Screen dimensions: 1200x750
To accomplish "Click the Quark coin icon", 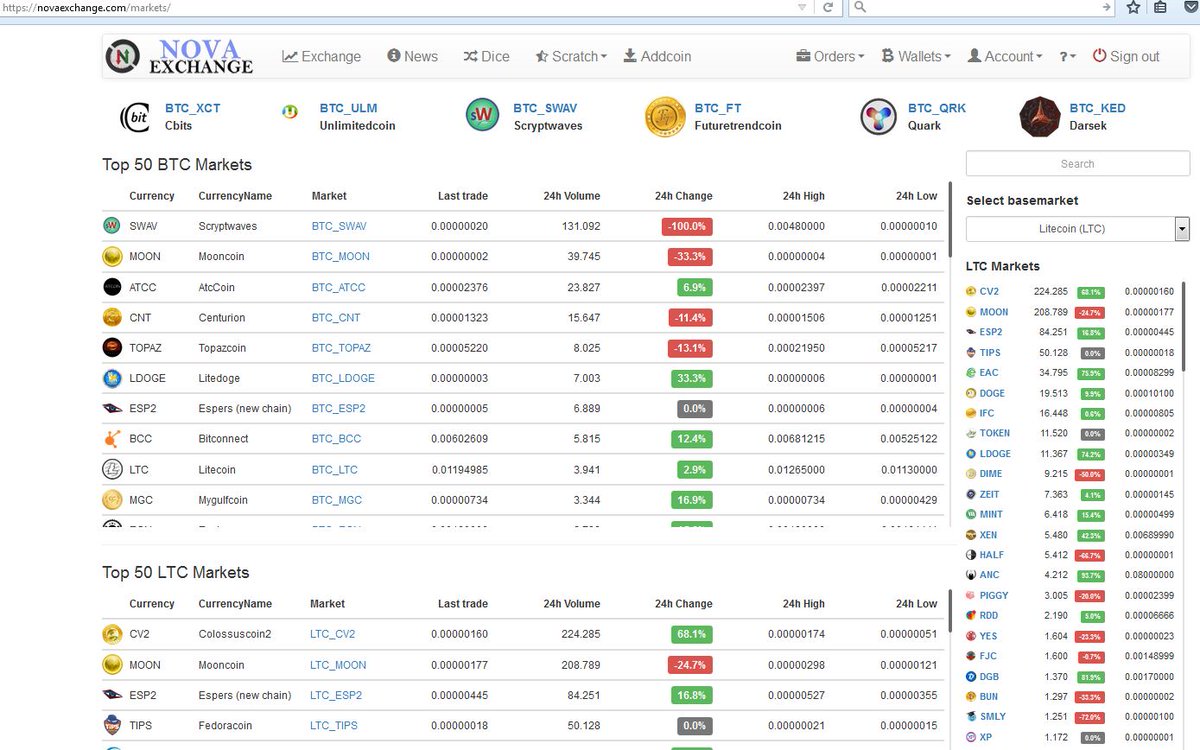I will click(878, 117).
